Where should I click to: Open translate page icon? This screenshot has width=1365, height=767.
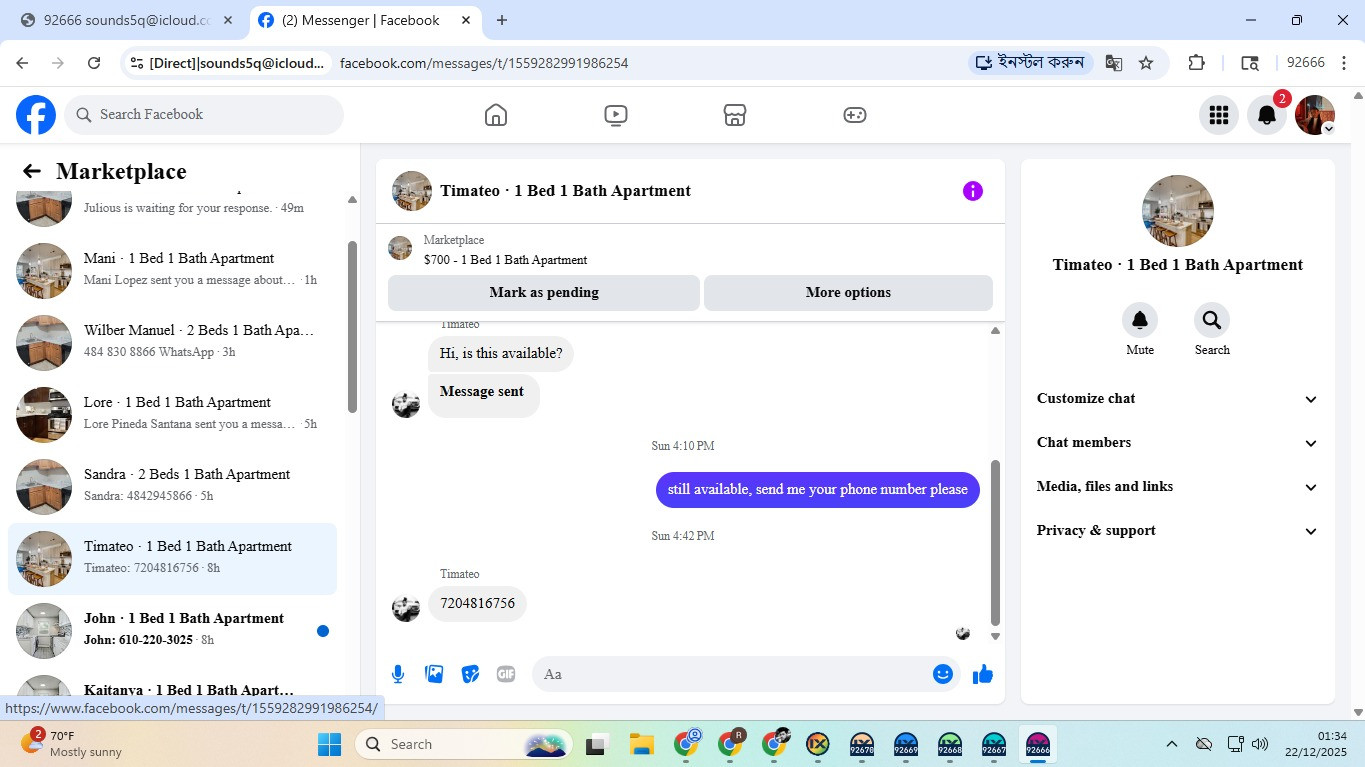tap(1113, 63)
